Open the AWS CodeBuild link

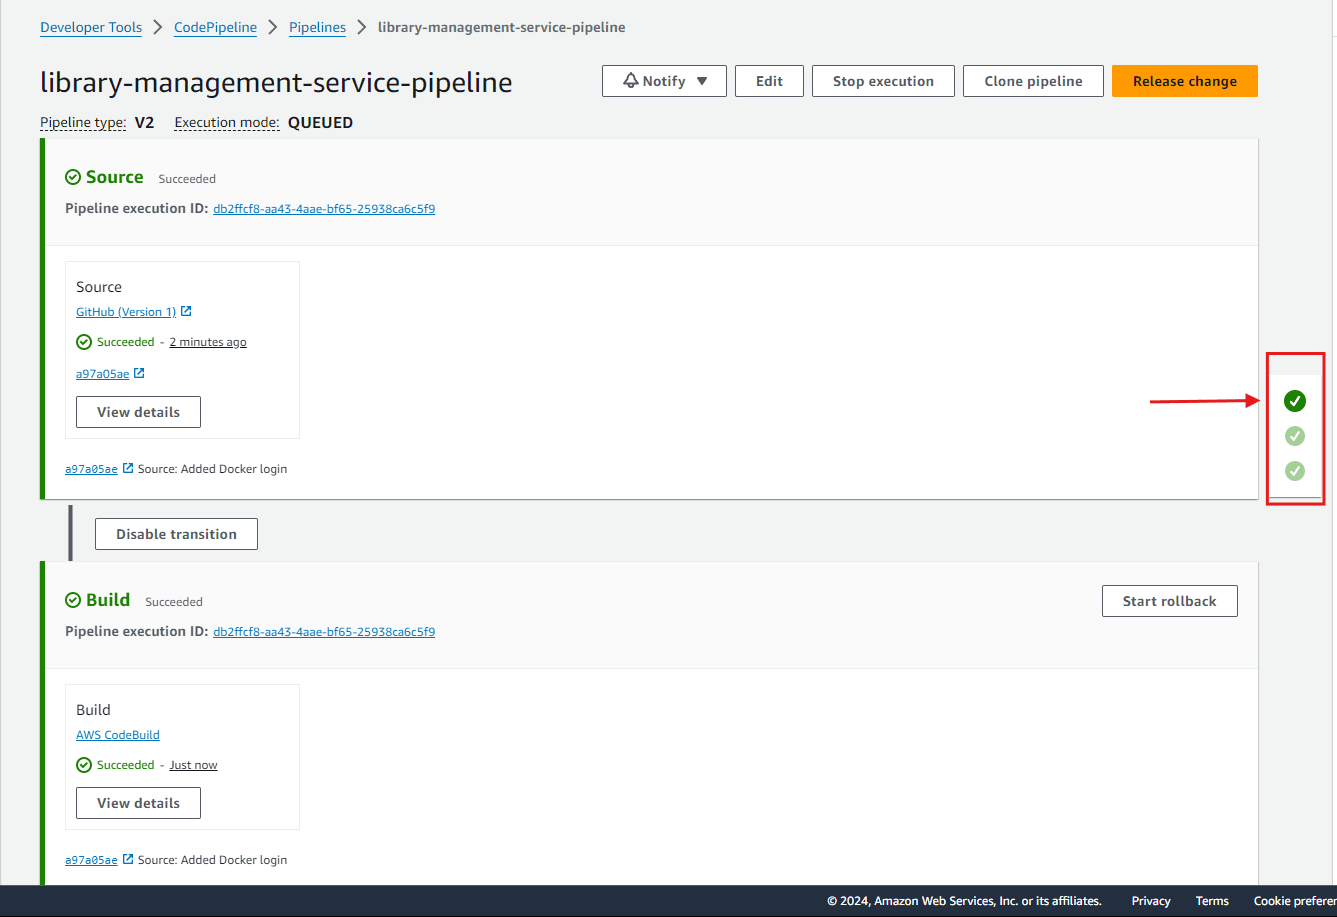tap(118, 735)
